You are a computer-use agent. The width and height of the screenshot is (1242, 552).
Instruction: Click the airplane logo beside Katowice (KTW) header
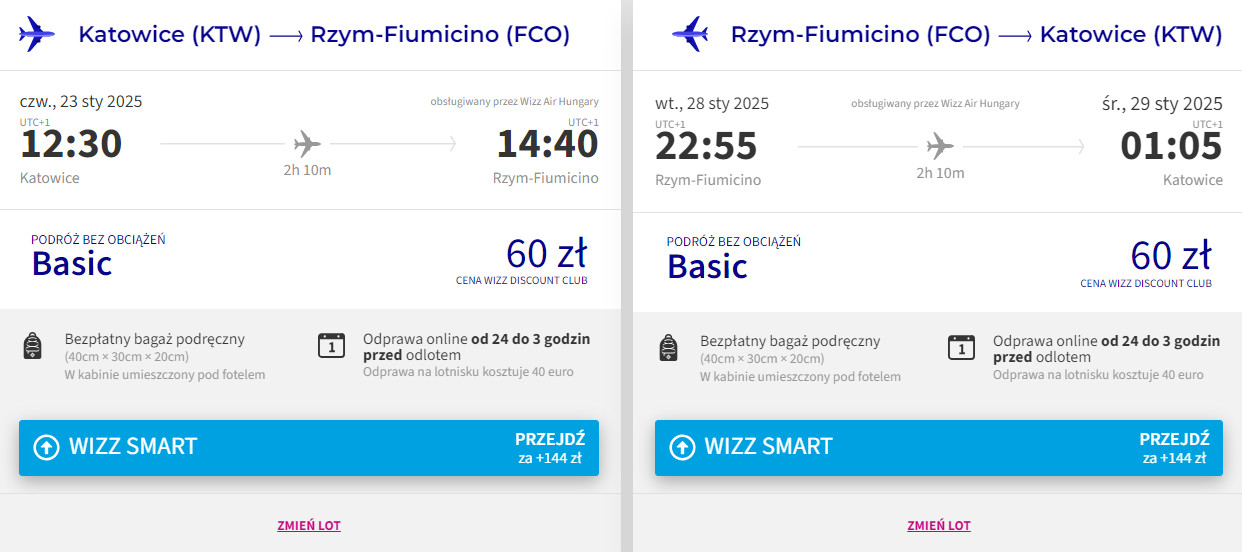click(37, 34)
